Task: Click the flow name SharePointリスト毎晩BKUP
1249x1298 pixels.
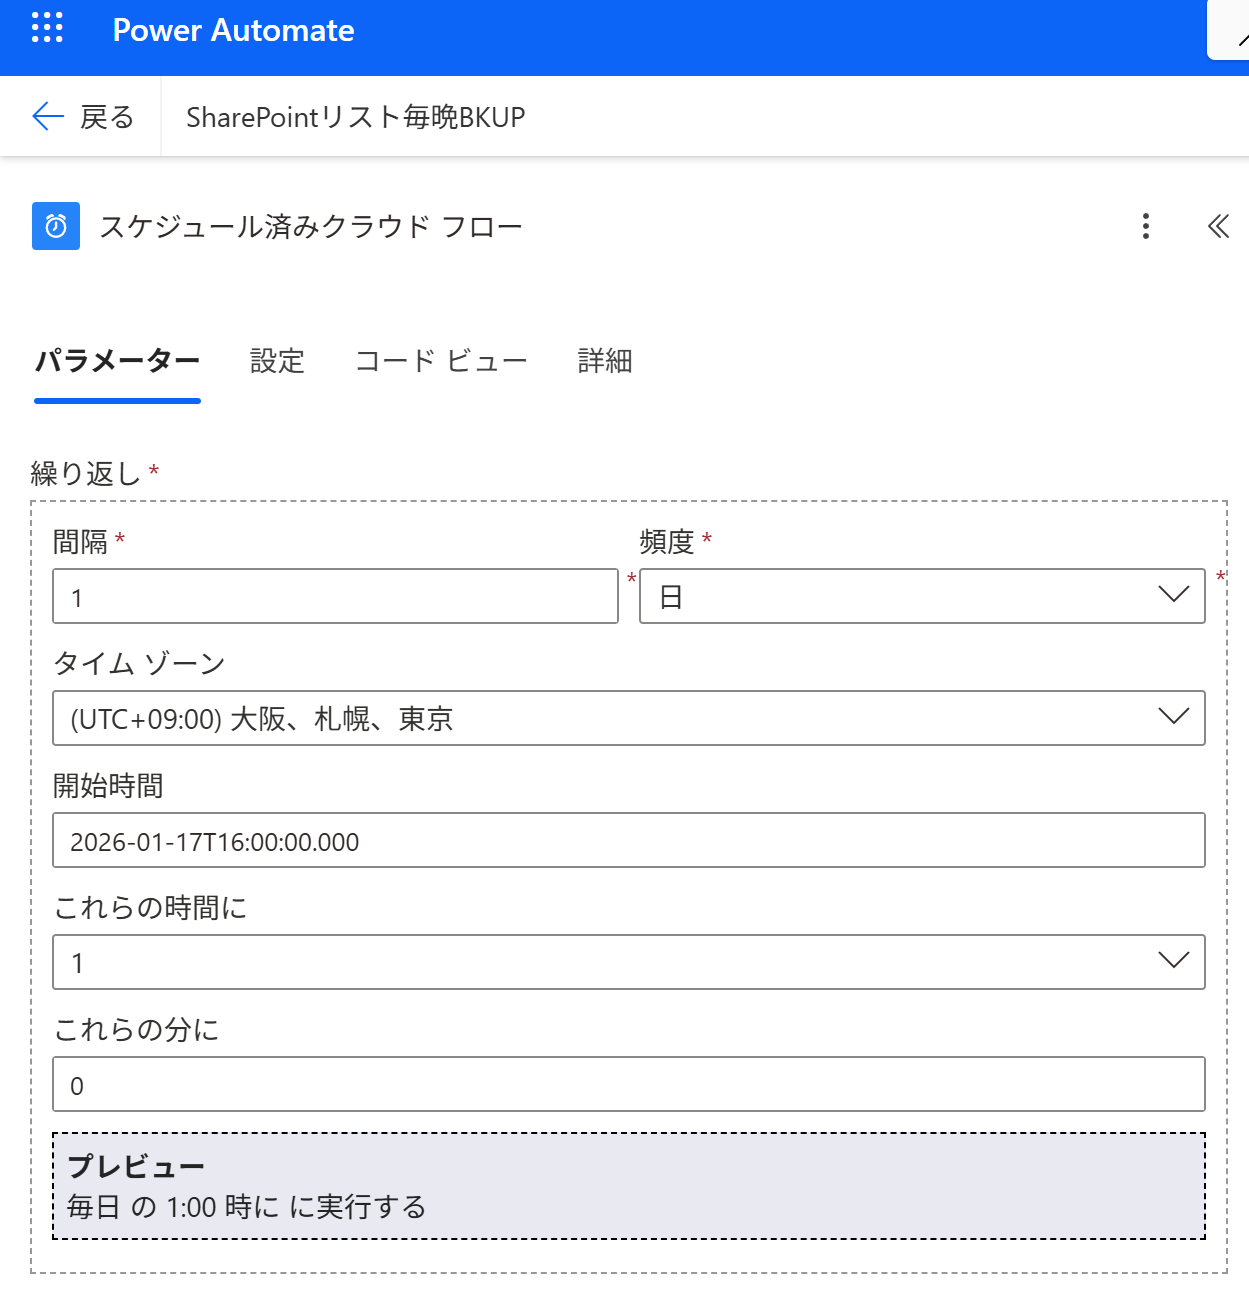Action: pyautogui.click(x=355, y=117)
